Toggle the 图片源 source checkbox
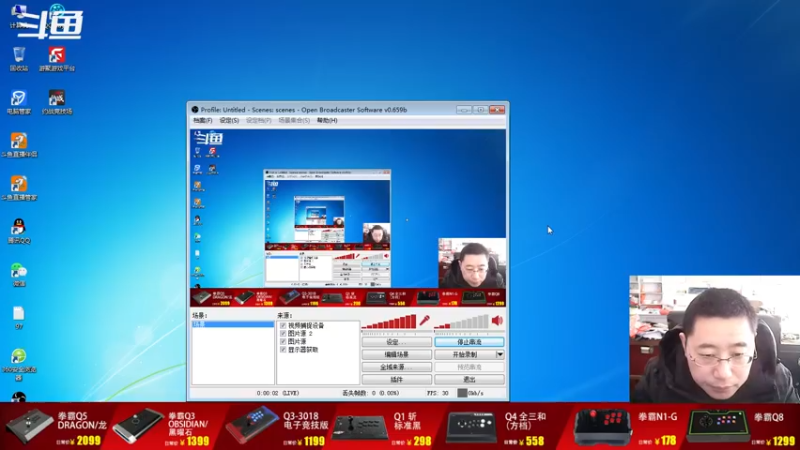The height and width of the screenshot is (450, 800). (283, 341)
